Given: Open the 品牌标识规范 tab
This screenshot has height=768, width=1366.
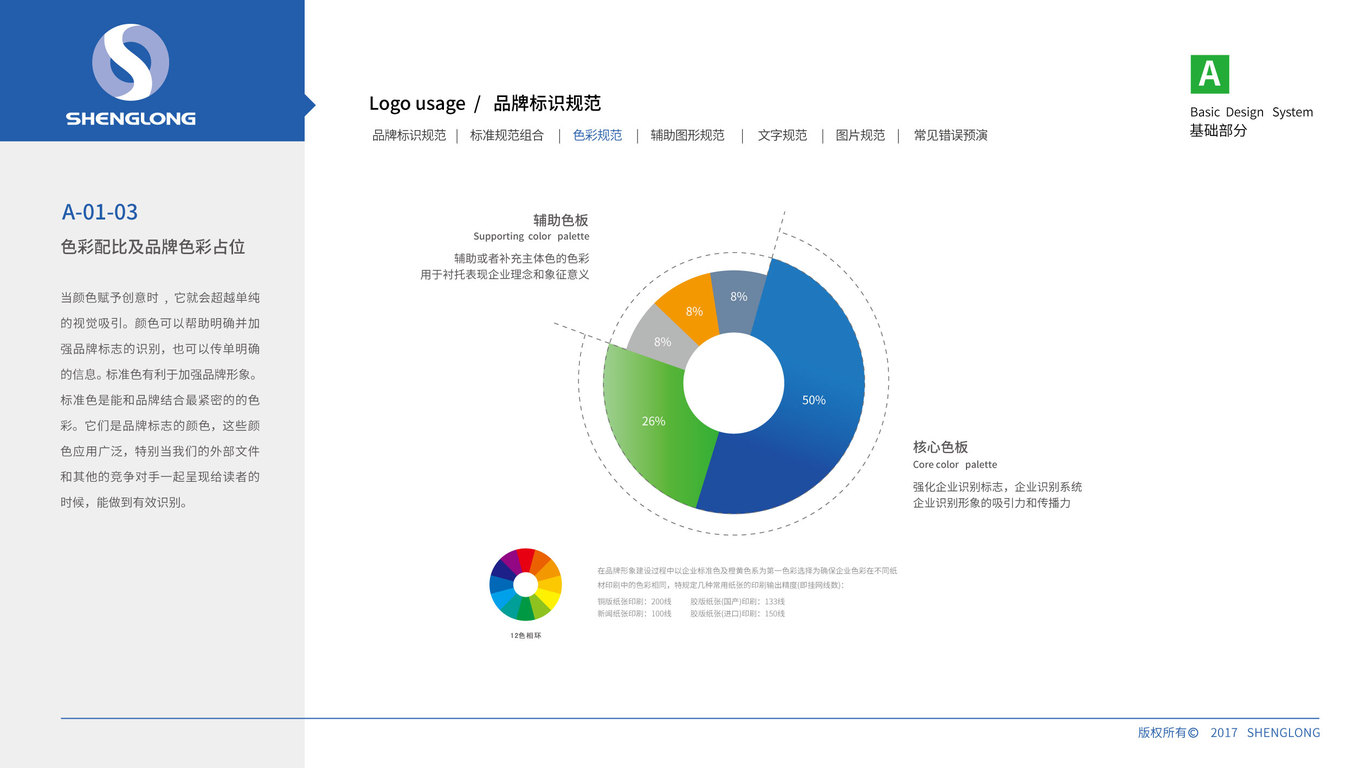Looking at the screenshot, I should (409, 135).
